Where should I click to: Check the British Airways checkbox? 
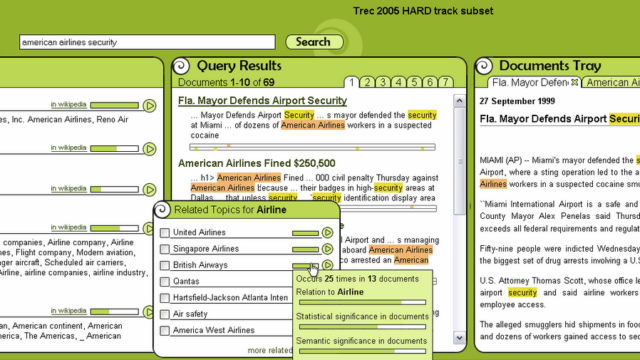click(164, 265)
